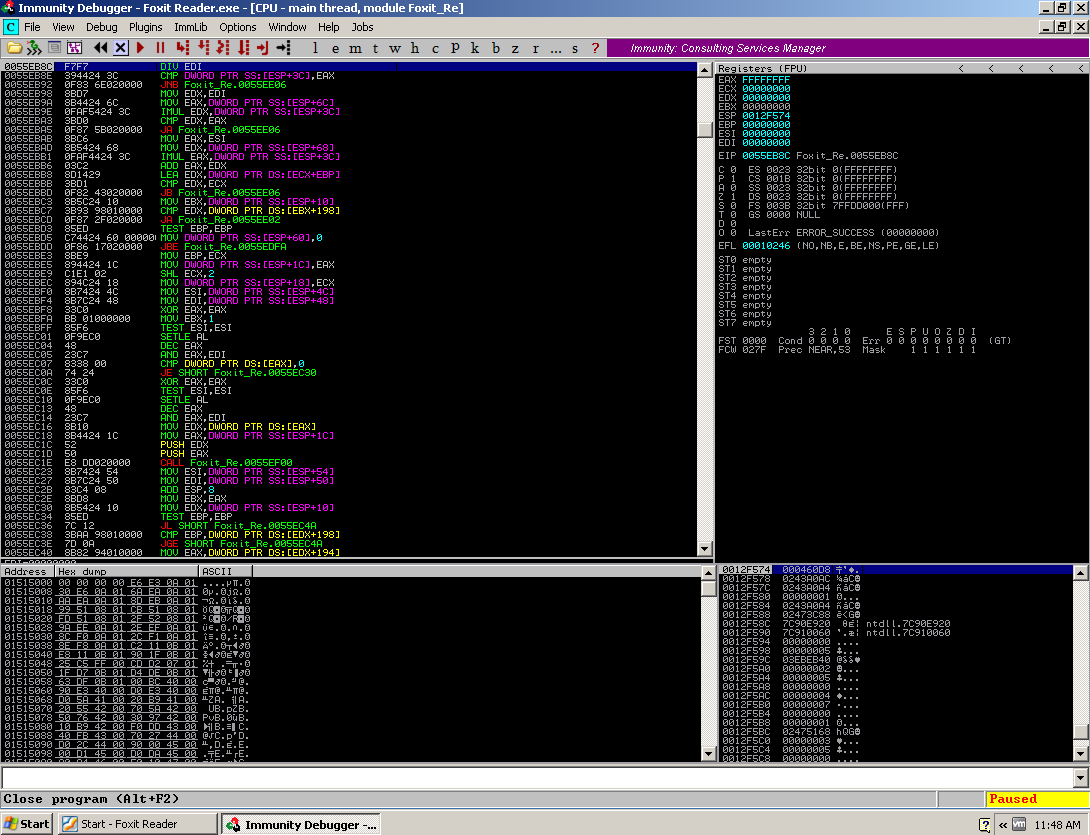Click the Hex dump column header

tap(127, 571)
